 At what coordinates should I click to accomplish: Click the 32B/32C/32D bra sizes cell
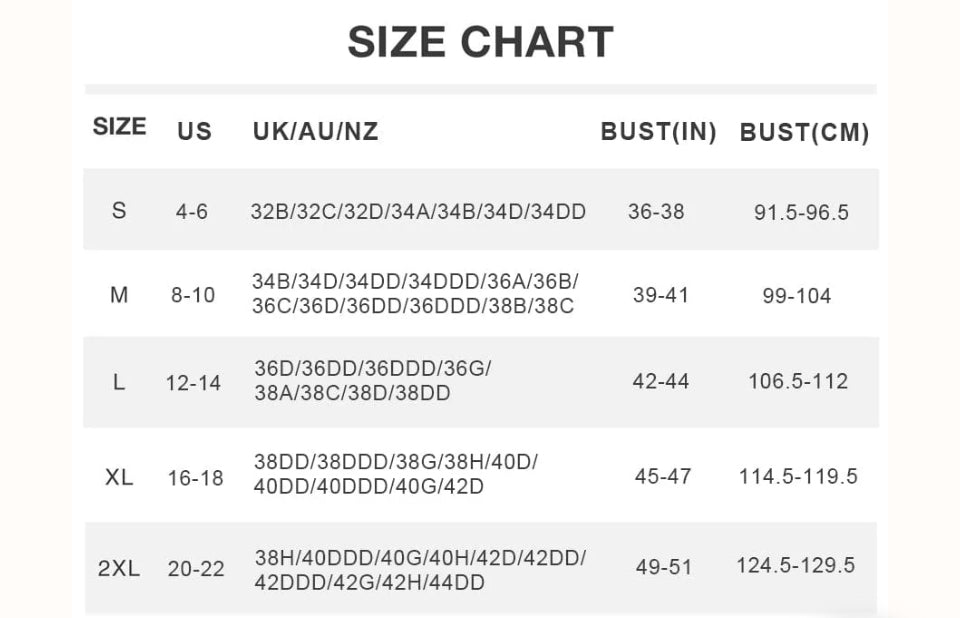pos(418,212)
